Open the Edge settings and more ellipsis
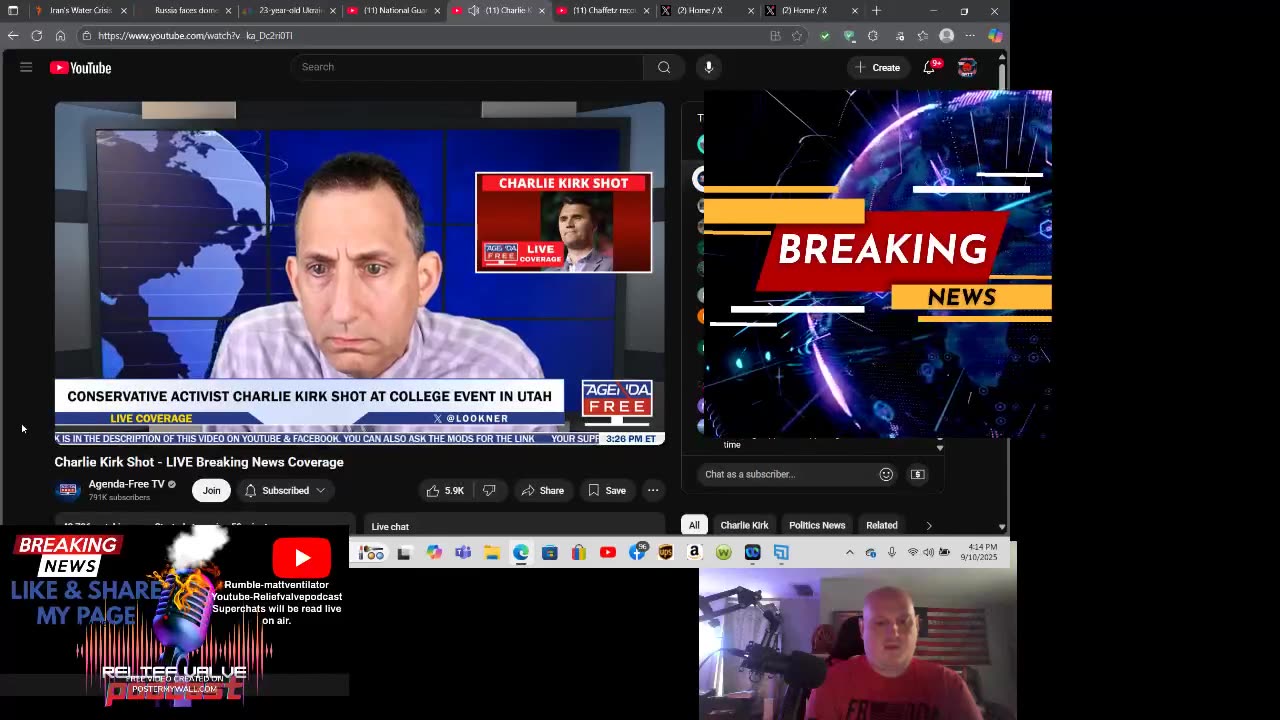This screenshot has width=1280, height=720. coord(970,36)
